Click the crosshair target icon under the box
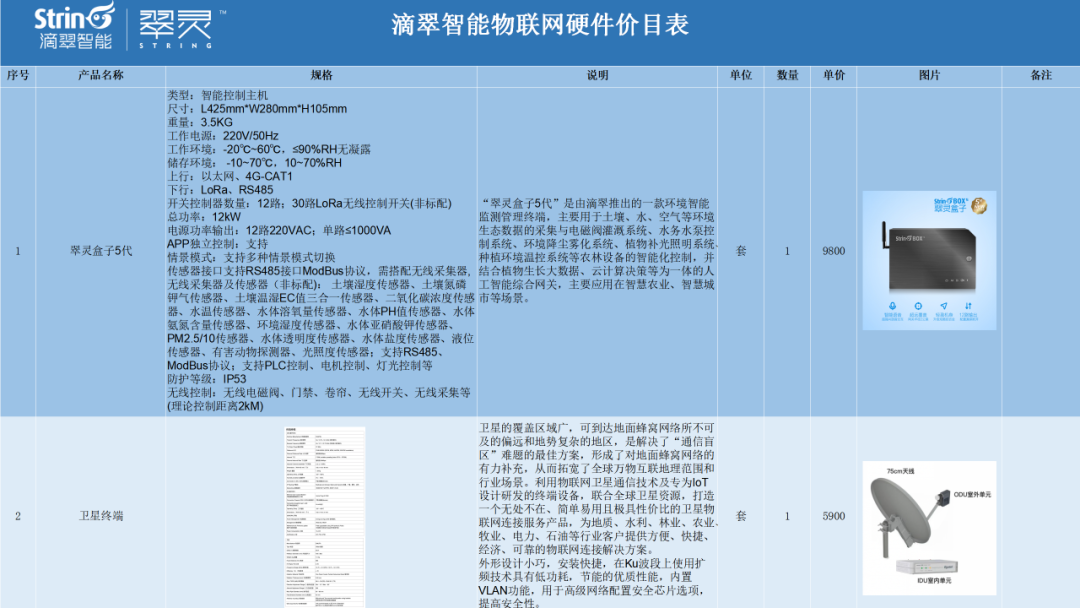 pos(917,306)
